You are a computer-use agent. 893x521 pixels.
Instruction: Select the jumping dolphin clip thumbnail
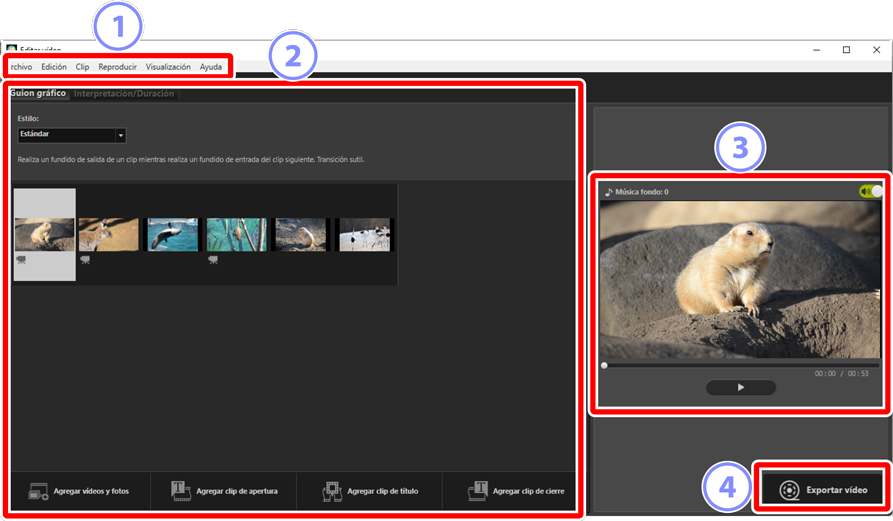tap(173, 234)
